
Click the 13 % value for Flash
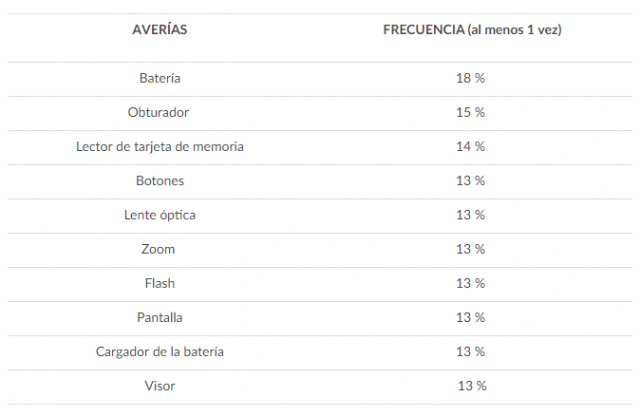coord(471,283)
